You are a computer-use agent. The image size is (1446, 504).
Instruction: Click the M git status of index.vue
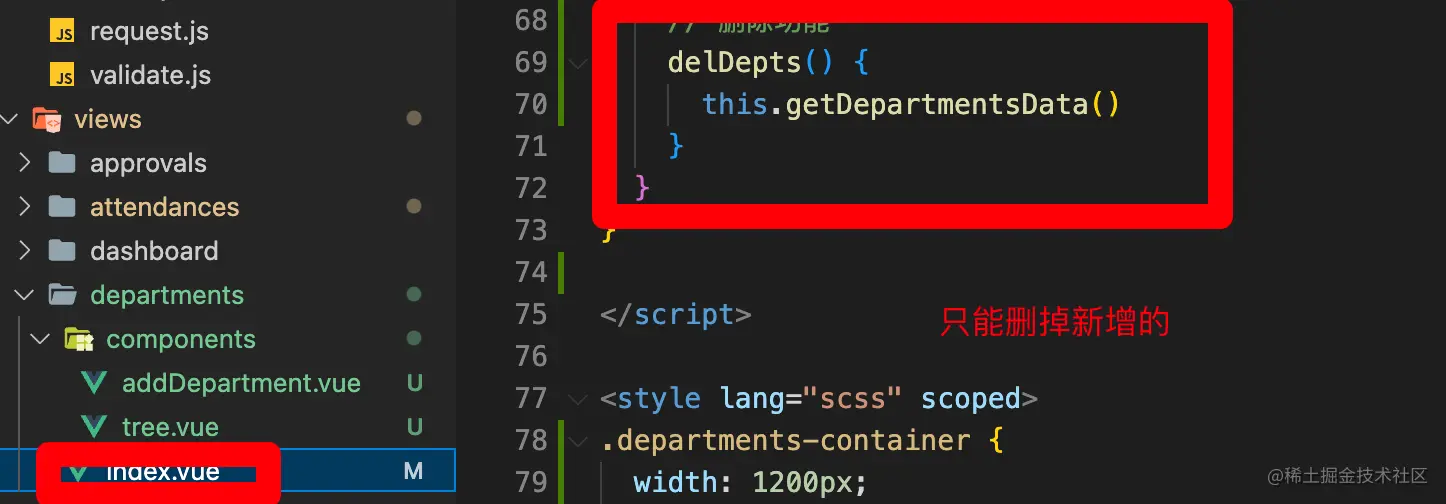[413, 471]
